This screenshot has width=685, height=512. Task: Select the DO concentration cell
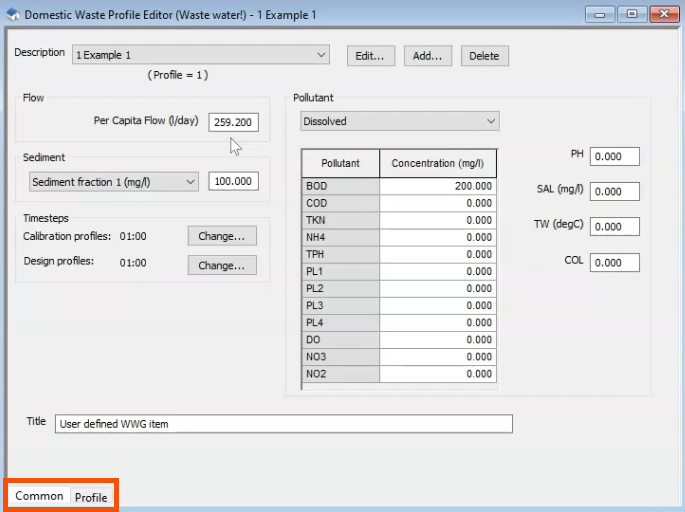pos(438,339)
